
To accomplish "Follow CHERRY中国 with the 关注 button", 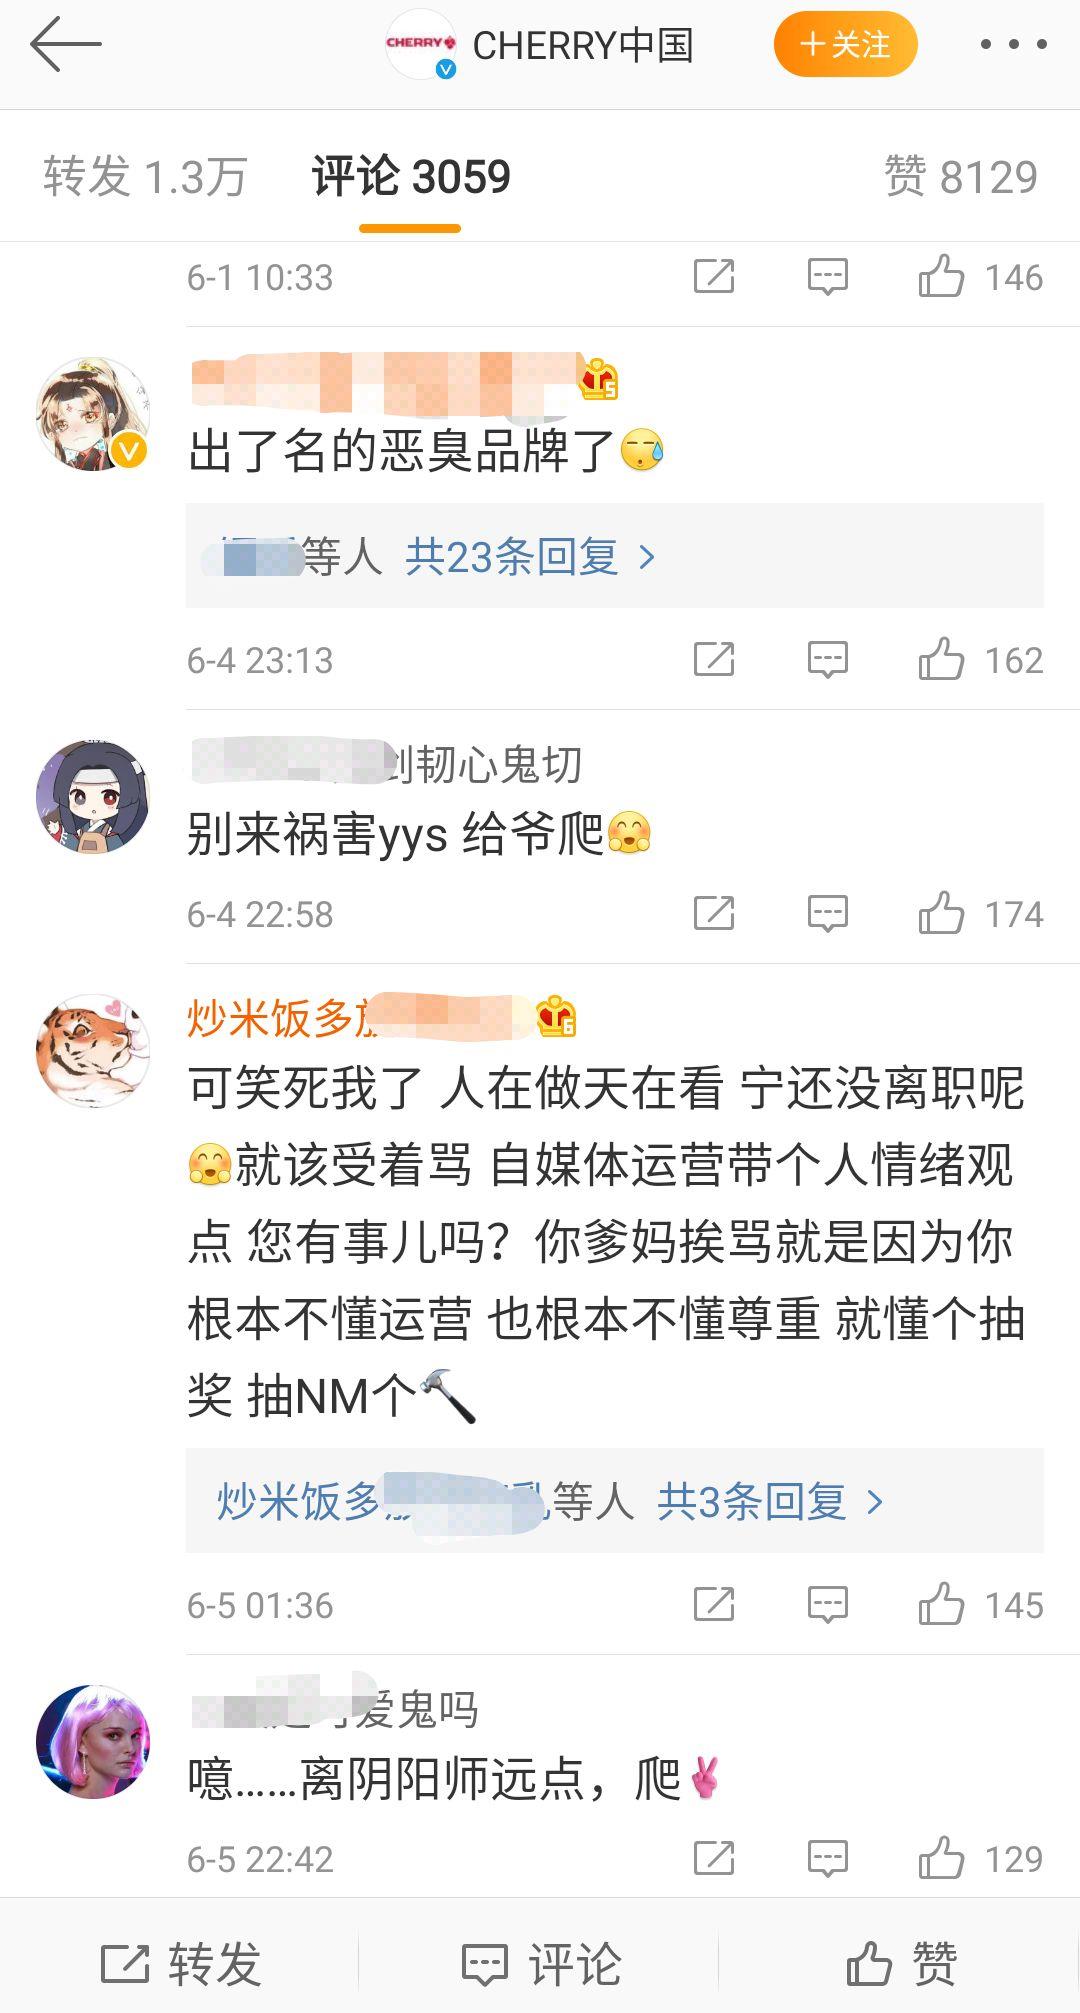I will coord(845,44).
